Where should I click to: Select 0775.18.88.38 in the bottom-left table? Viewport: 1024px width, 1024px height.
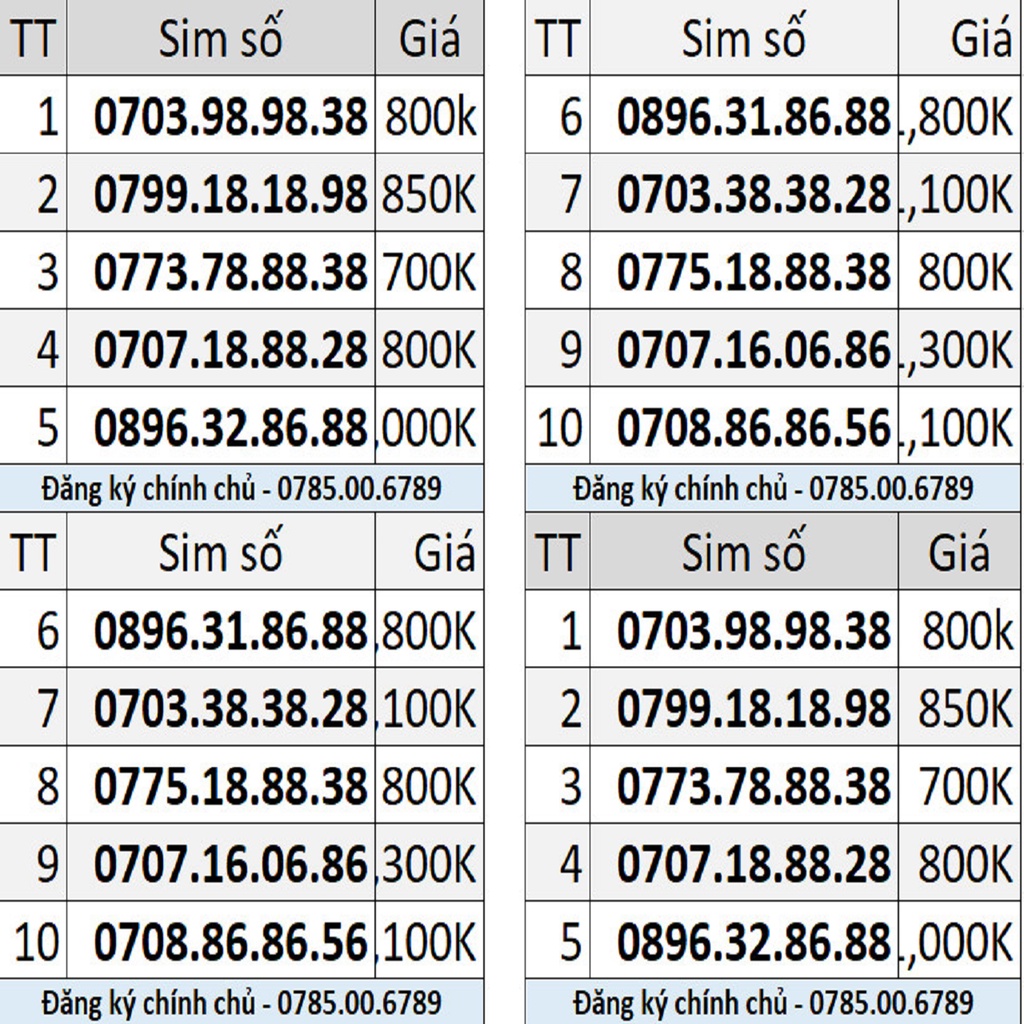(231, 786)
